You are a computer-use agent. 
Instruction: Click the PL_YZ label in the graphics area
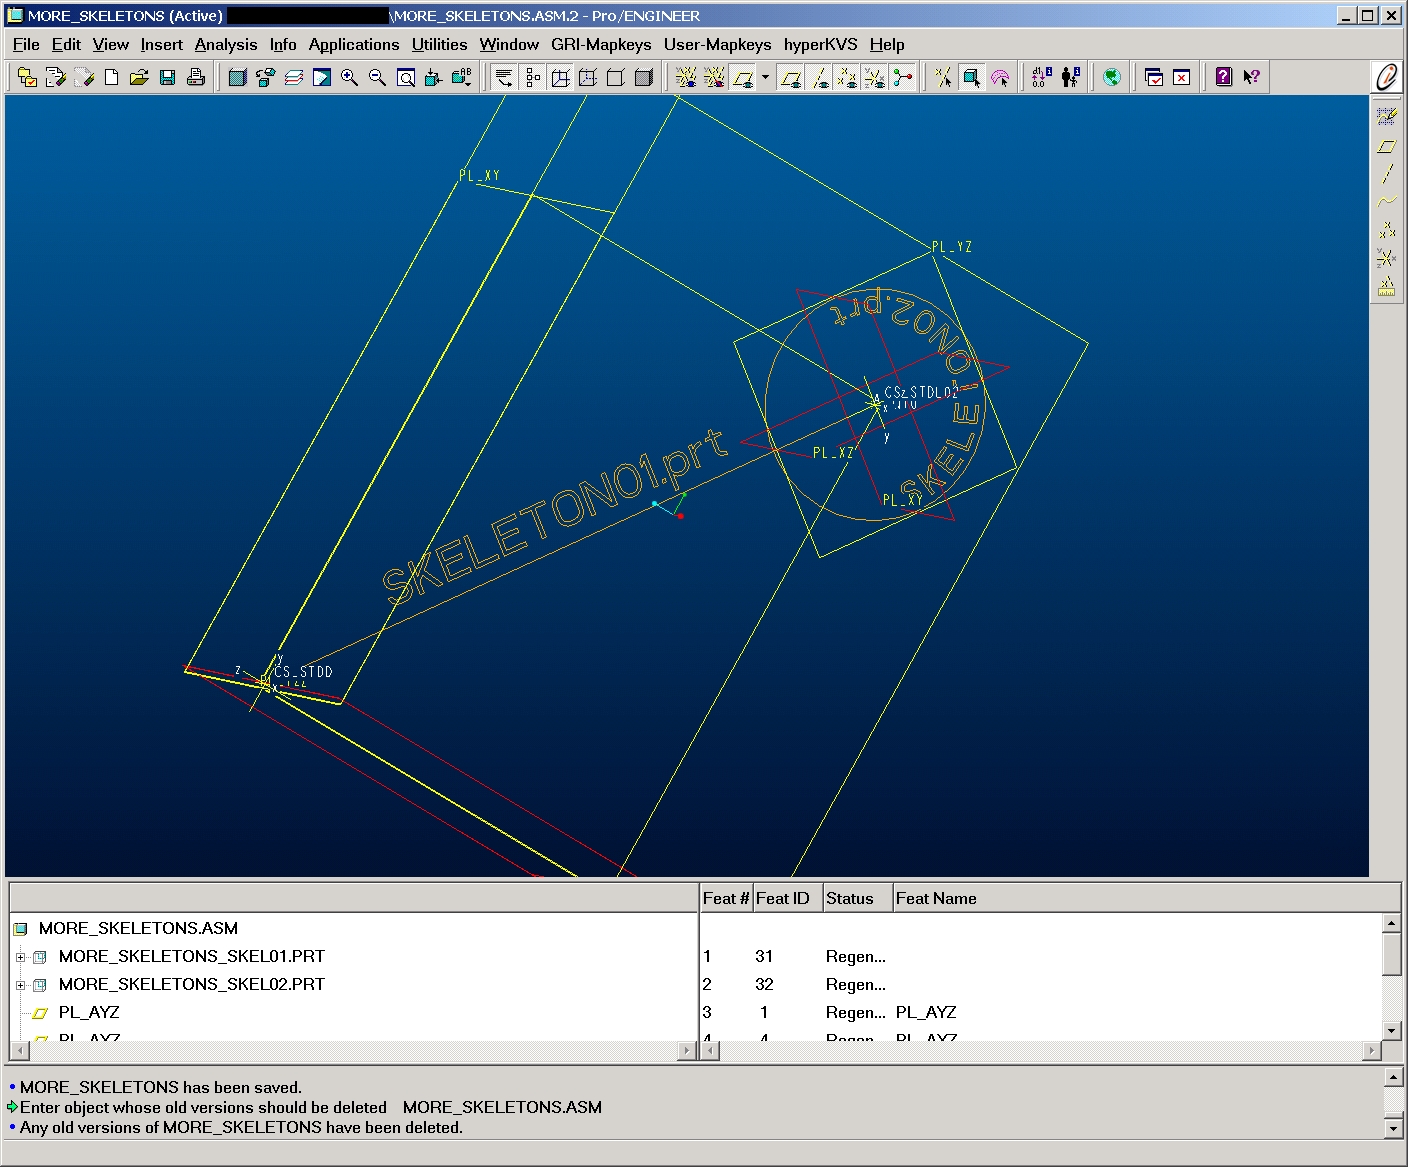pos(952,247)
